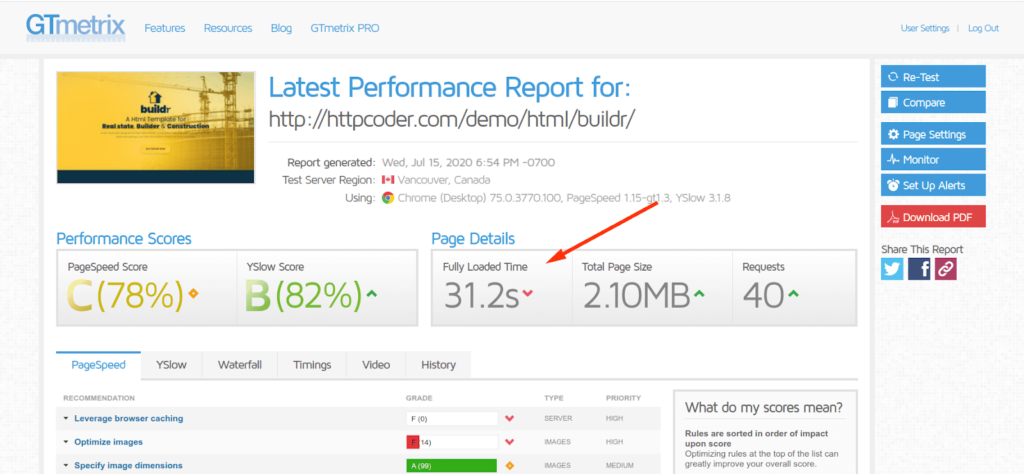Copy the report link icon
Viewport: 1024px width, 474px height.
946,268
